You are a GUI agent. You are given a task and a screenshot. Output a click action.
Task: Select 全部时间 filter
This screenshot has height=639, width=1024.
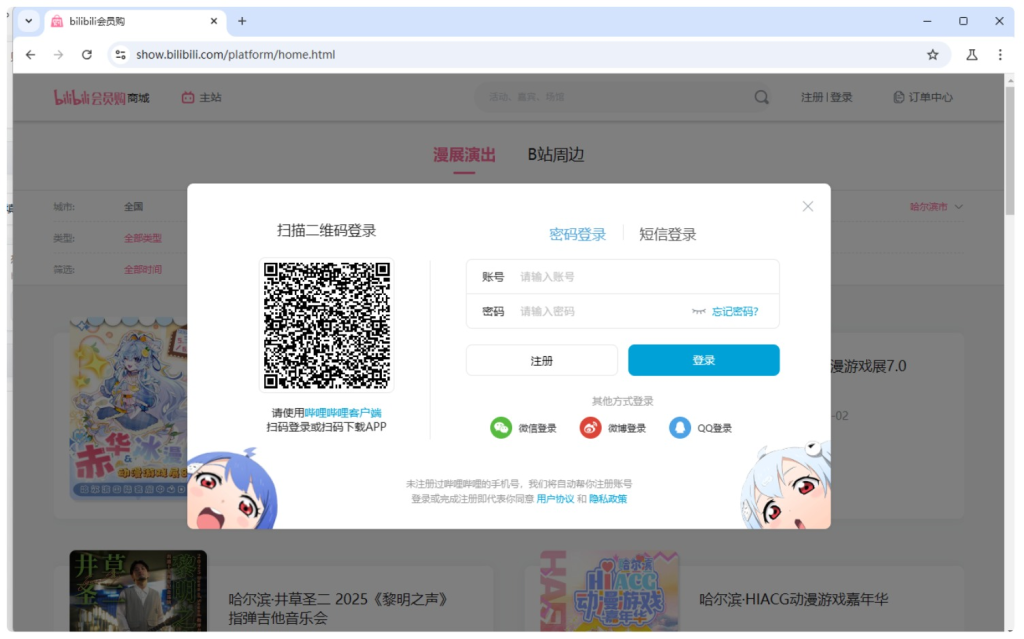pos(142,269)
